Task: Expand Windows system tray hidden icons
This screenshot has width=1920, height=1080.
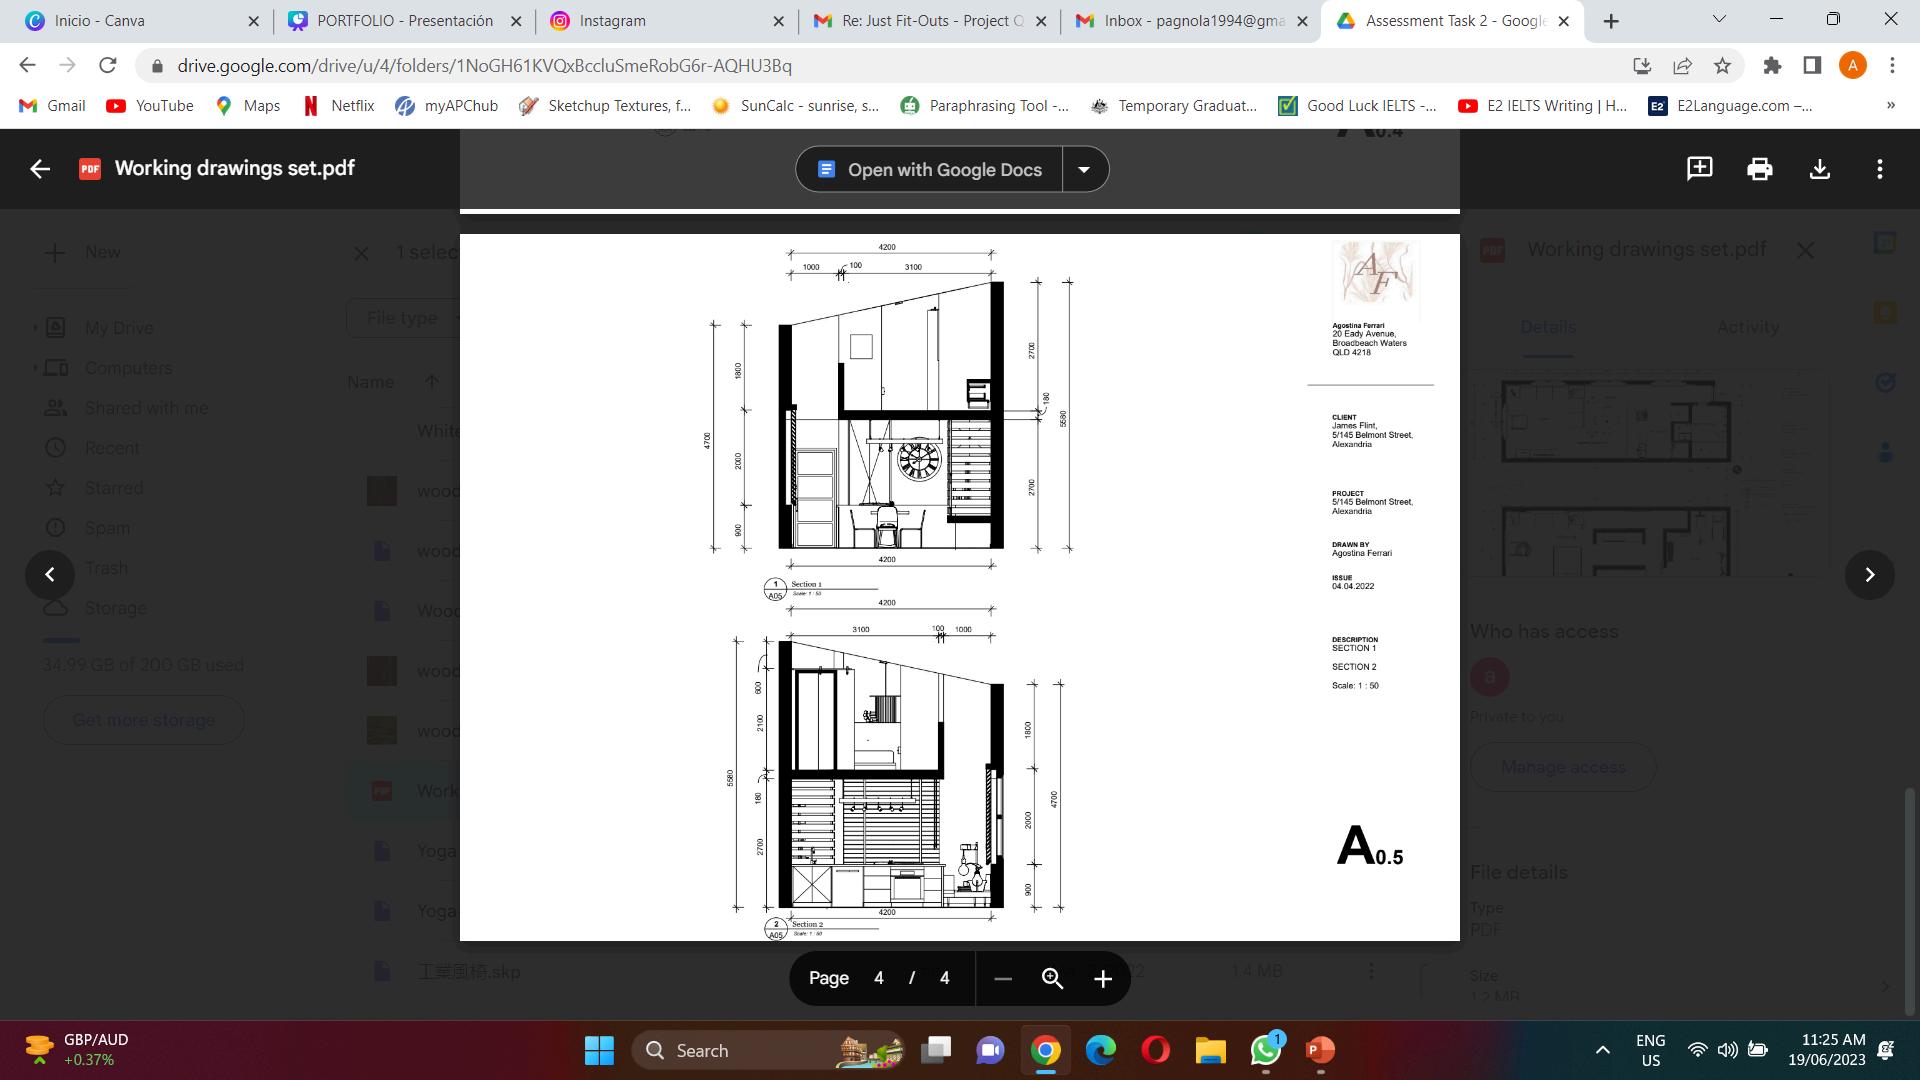Action: [1602, 1050]
